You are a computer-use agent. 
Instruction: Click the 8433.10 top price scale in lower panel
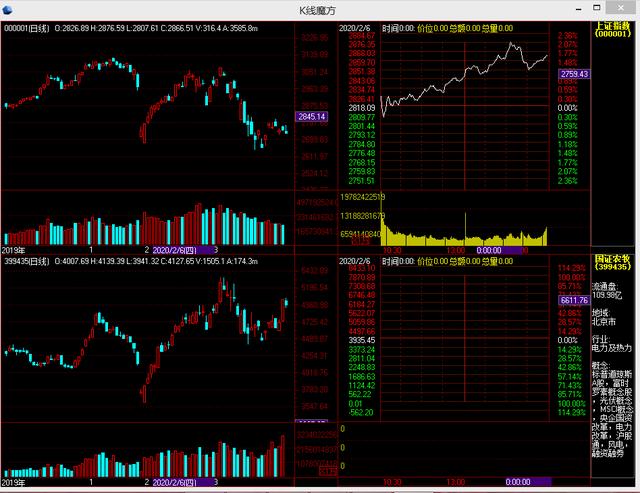pos(362,268)
